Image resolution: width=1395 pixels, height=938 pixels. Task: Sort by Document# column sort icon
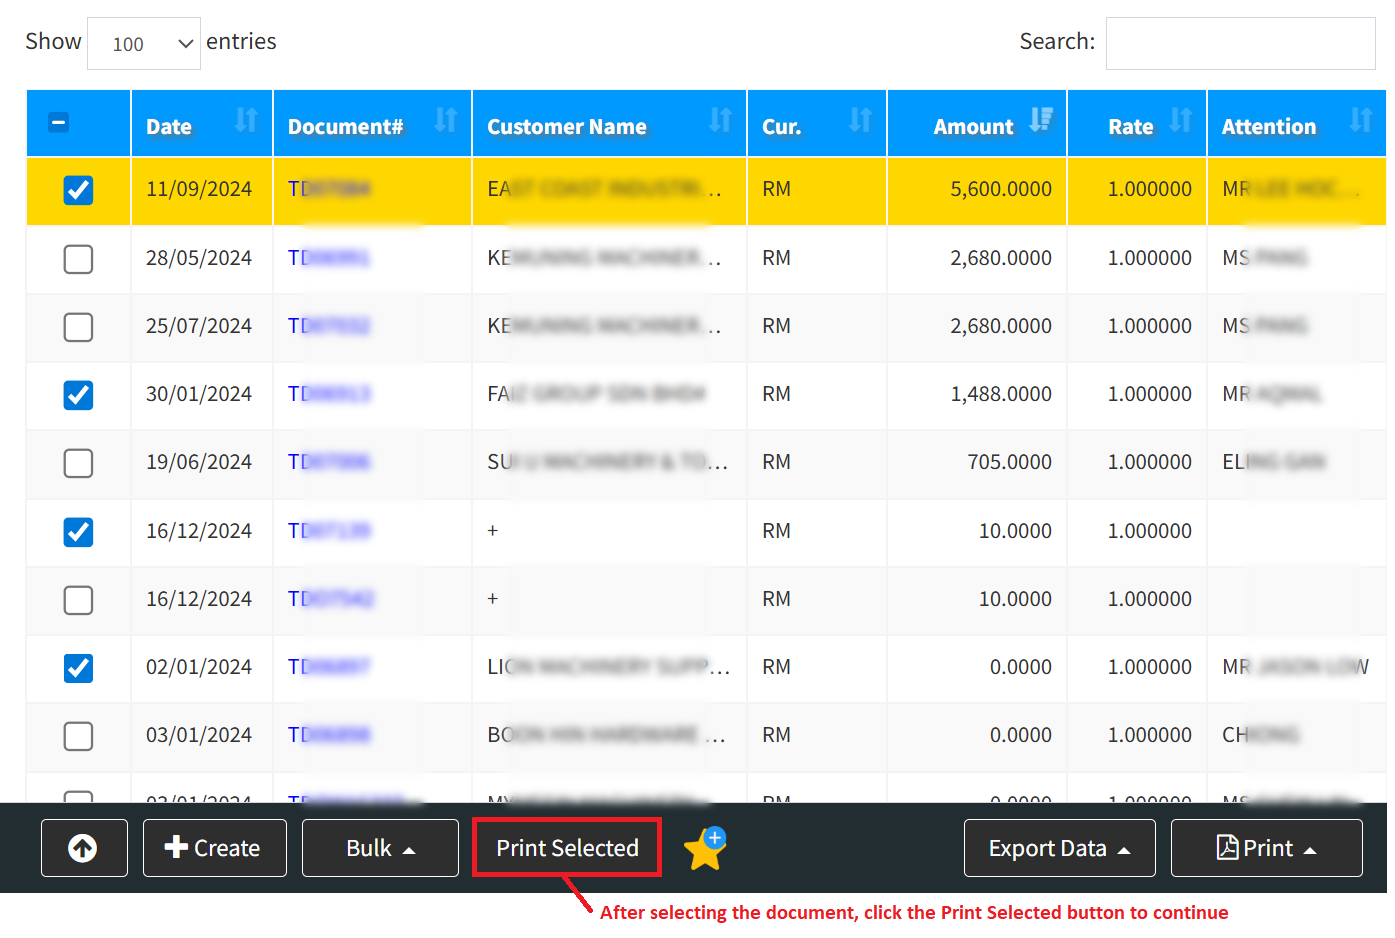445,121
